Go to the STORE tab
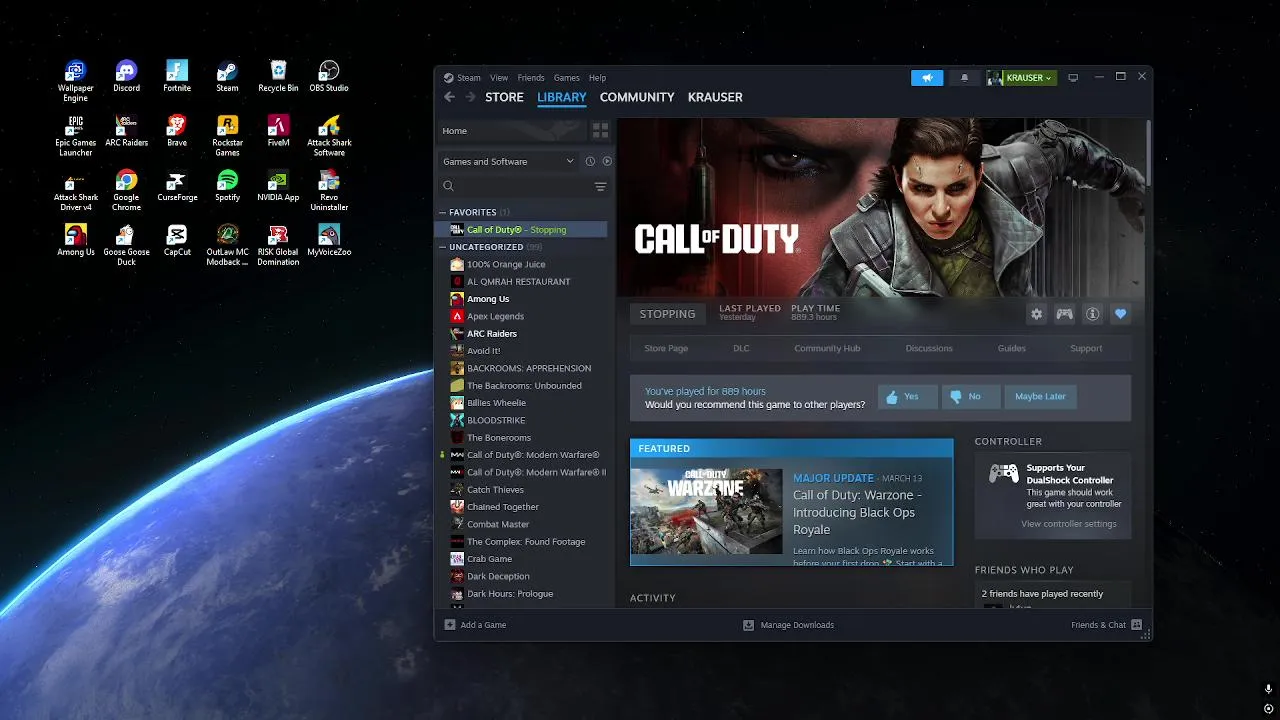Viewport: 1280px width, 720px height. point(504,97)
